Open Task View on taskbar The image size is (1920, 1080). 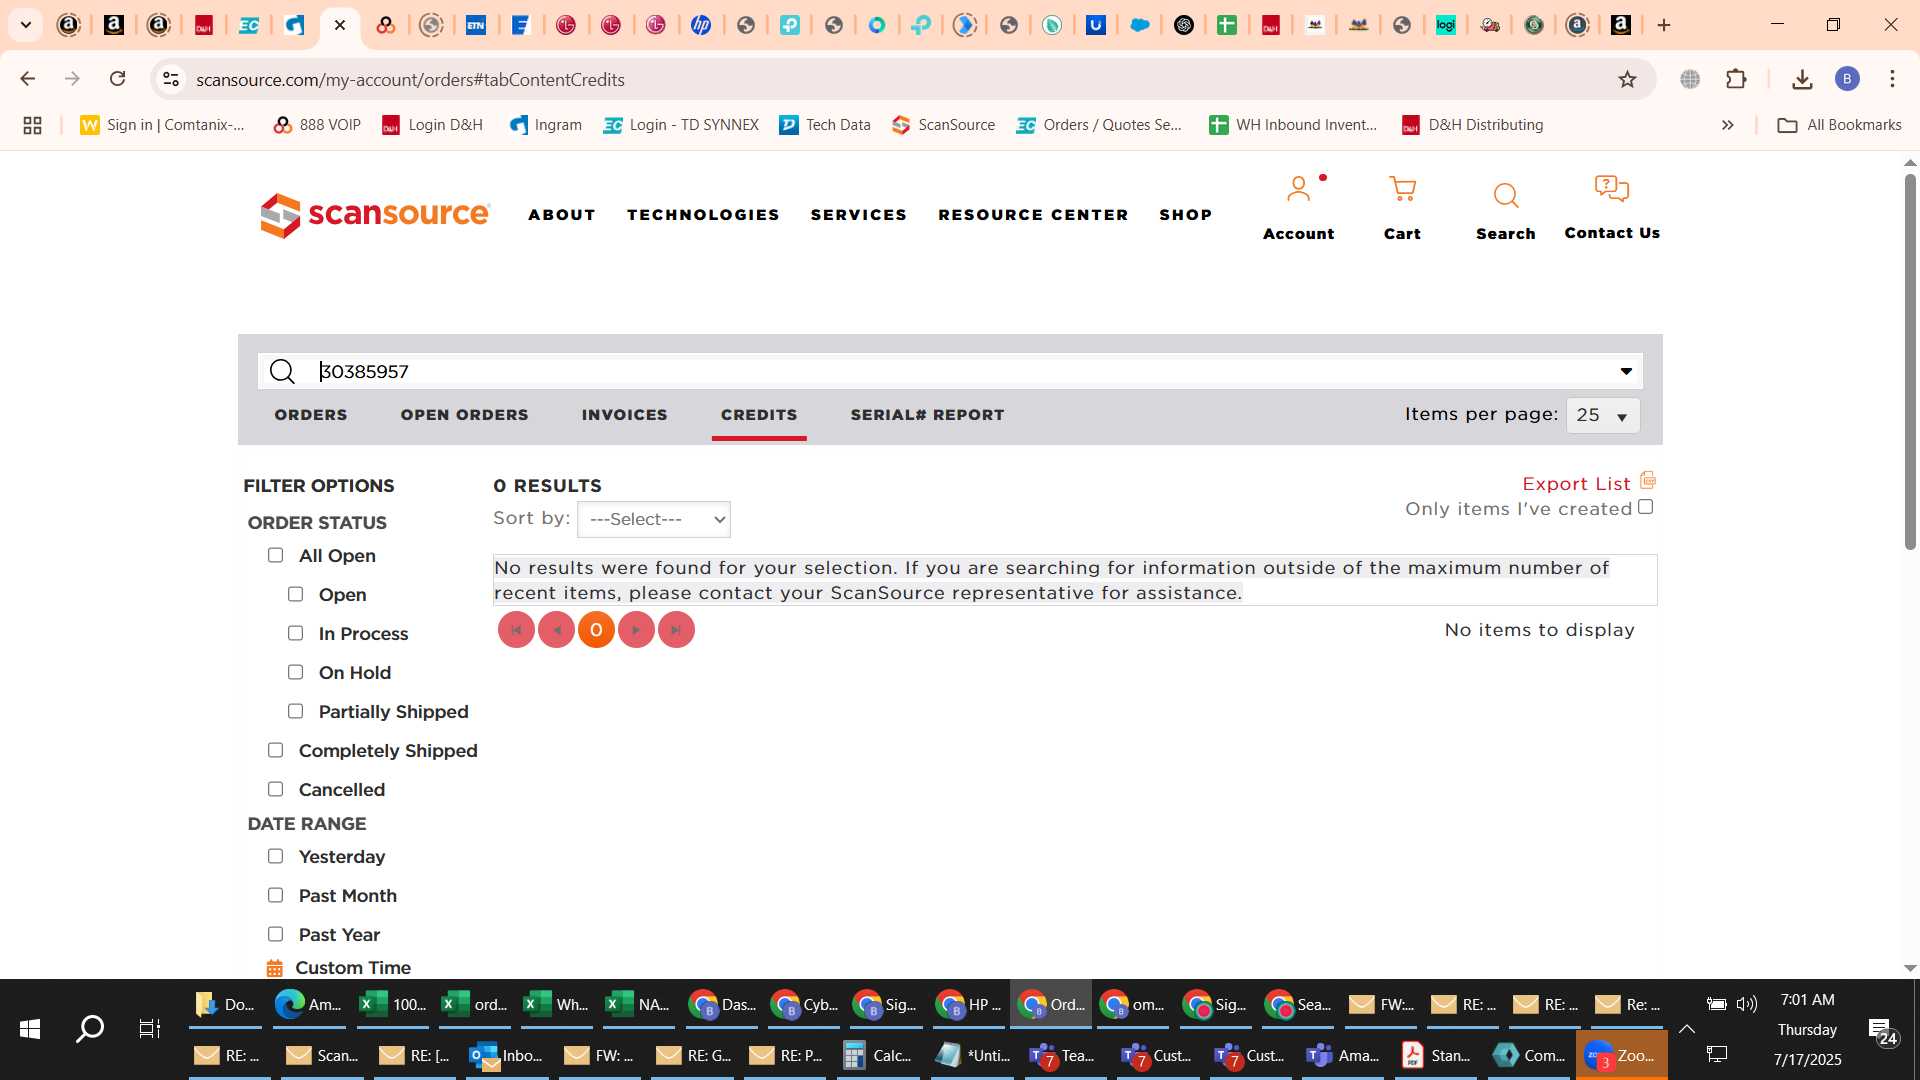click(150, 1028)
